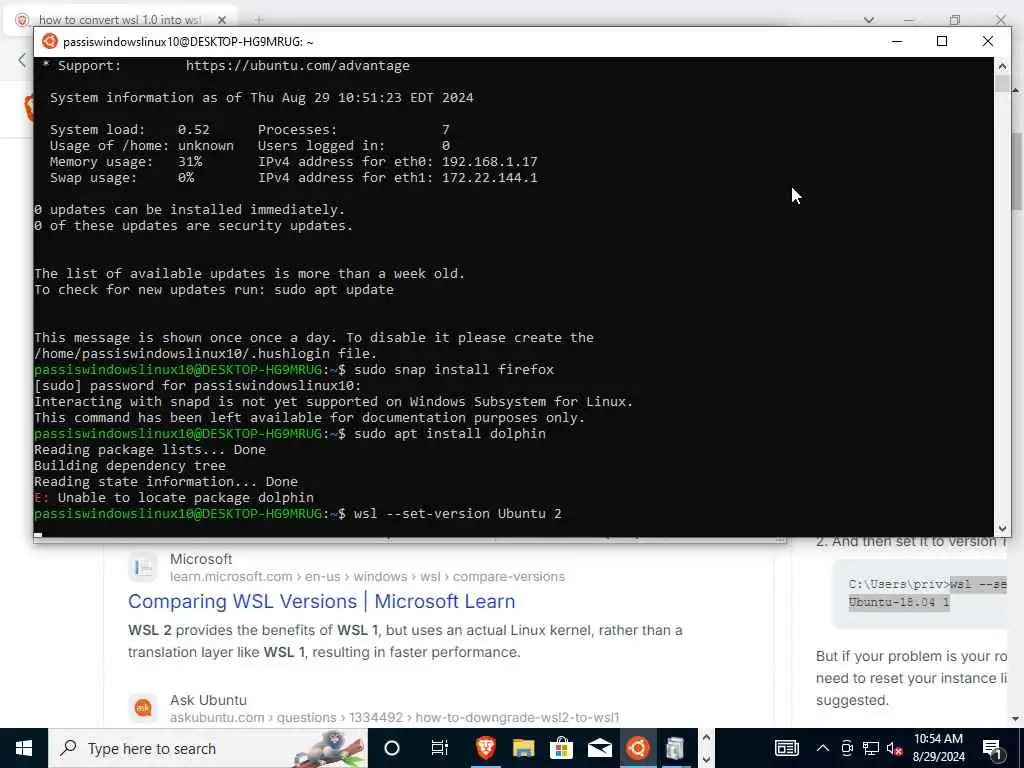Click the muted volume tray icon
This screenshot has width=1024, height=768.
(895, 748)
